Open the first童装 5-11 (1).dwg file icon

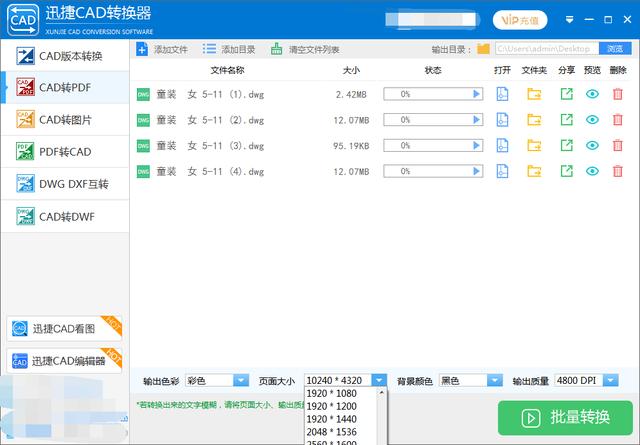(503, 94)
